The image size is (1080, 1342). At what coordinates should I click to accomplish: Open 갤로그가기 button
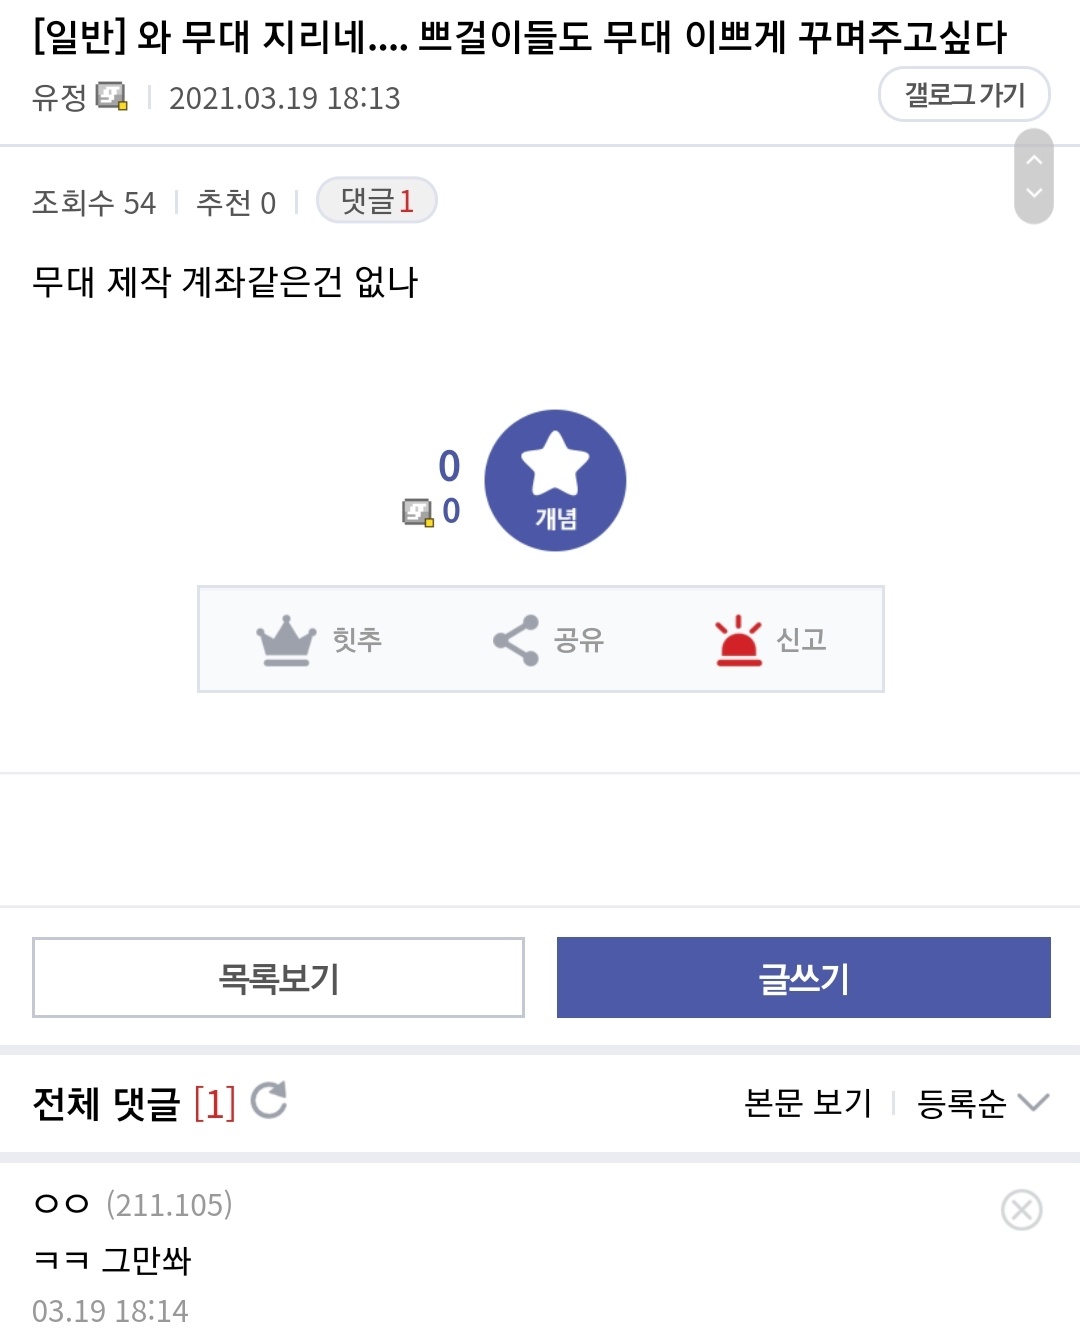[964, 95]
